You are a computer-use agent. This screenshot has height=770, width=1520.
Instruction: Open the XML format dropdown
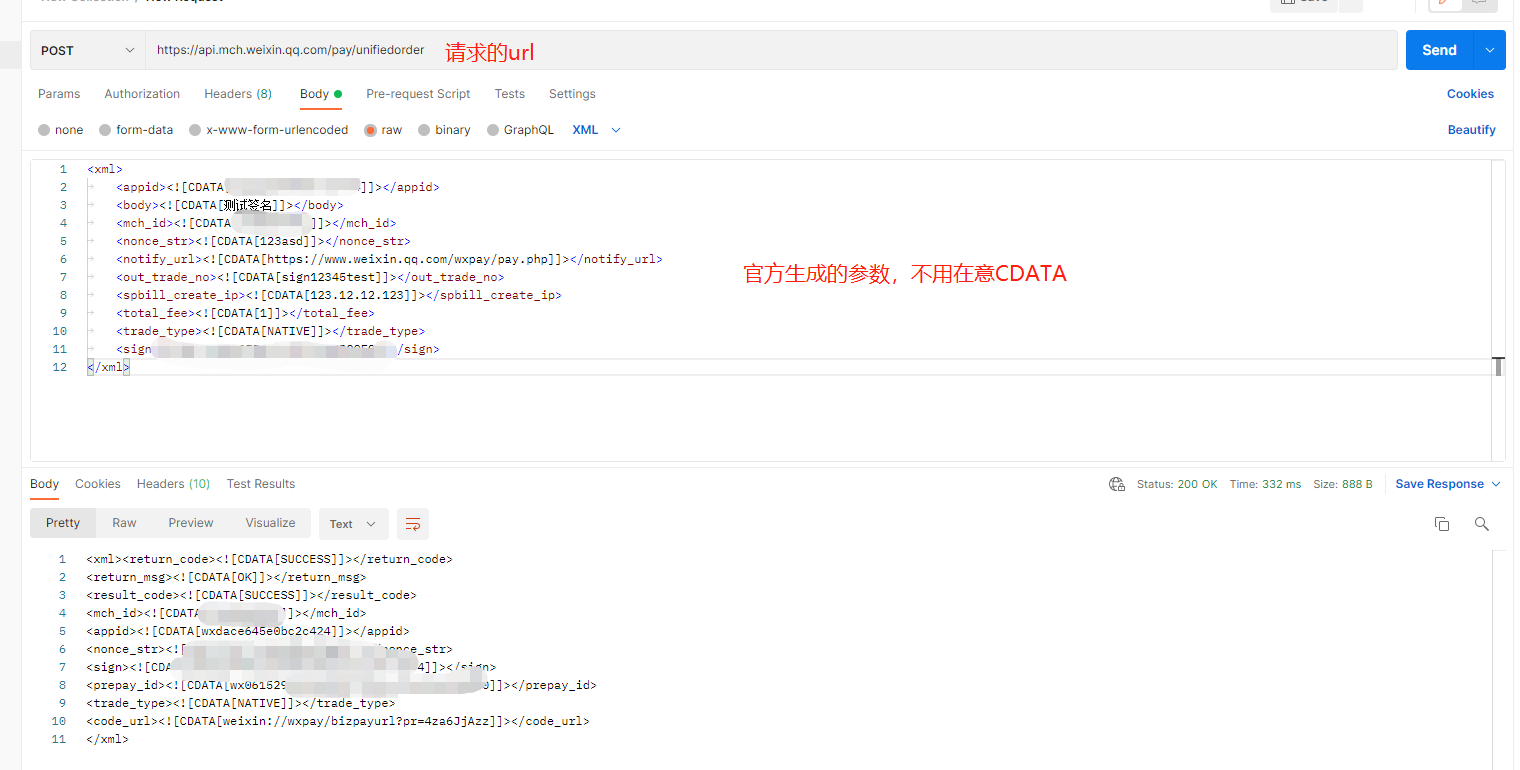coord(597,130)
